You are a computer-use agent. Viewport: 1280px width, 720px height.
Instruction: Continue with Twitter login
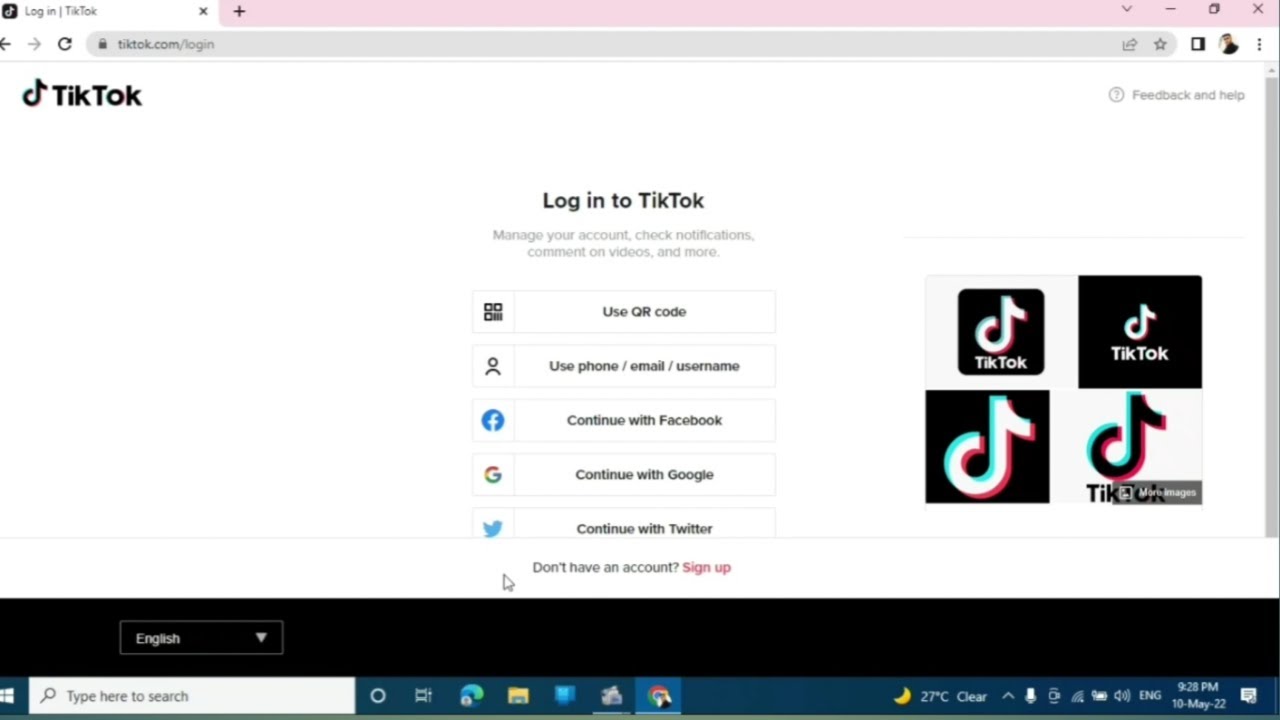tap(624, 524)
